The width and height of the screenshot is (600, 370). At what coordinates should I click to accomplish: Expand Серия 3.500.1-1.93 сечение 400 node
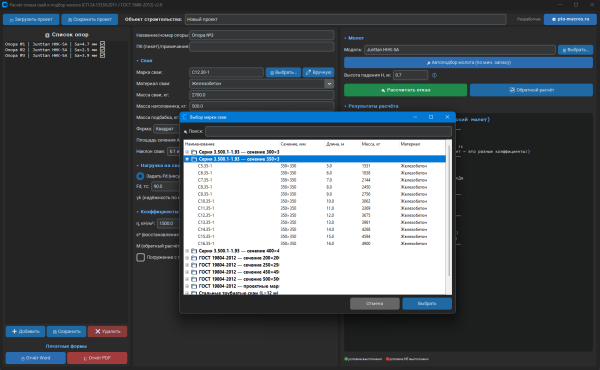click(187, 251)
